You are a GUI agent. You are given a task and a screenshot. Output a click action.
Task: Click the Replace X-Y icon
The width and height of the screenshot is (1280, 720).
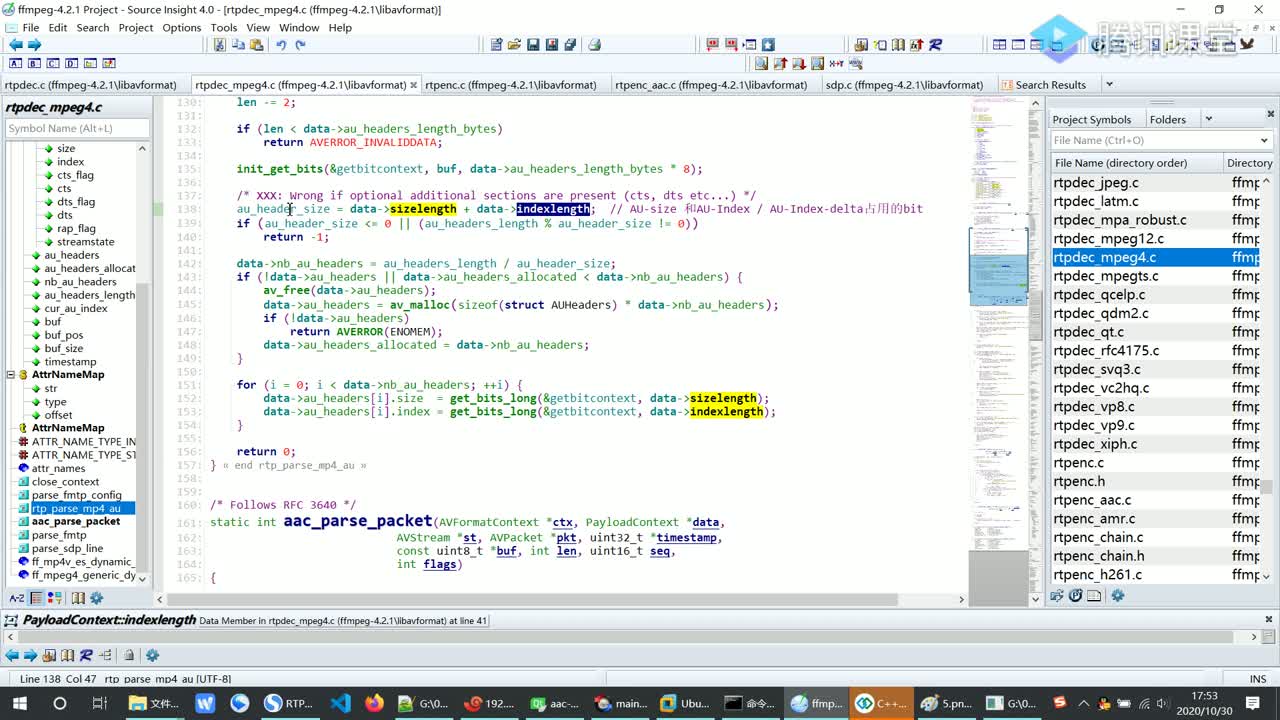pos(836,64)
